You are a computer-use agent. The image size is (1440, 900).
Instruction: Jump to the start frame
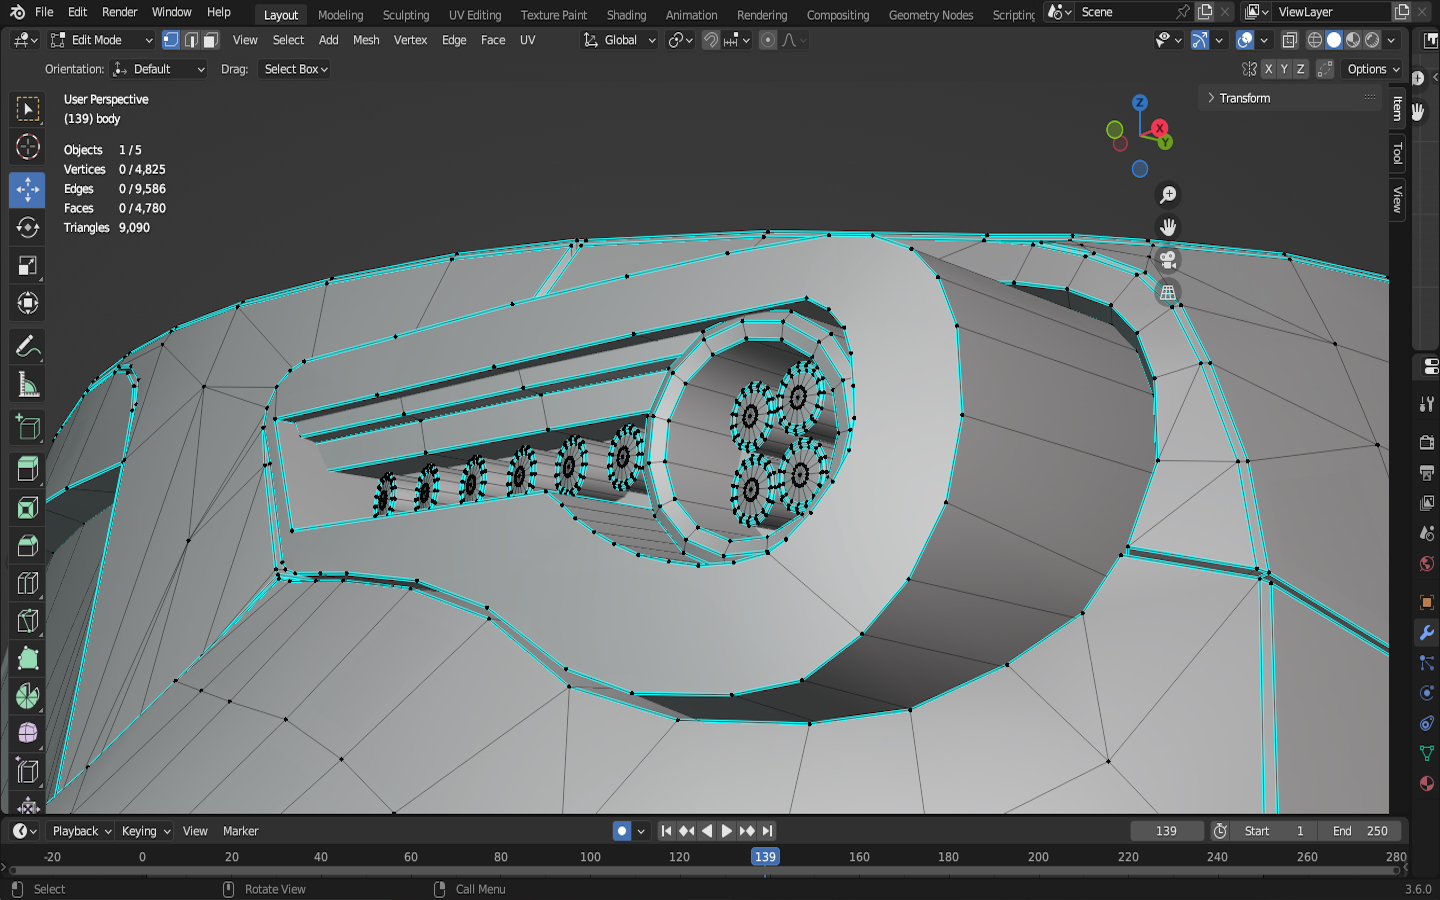[x=666, y=831]
